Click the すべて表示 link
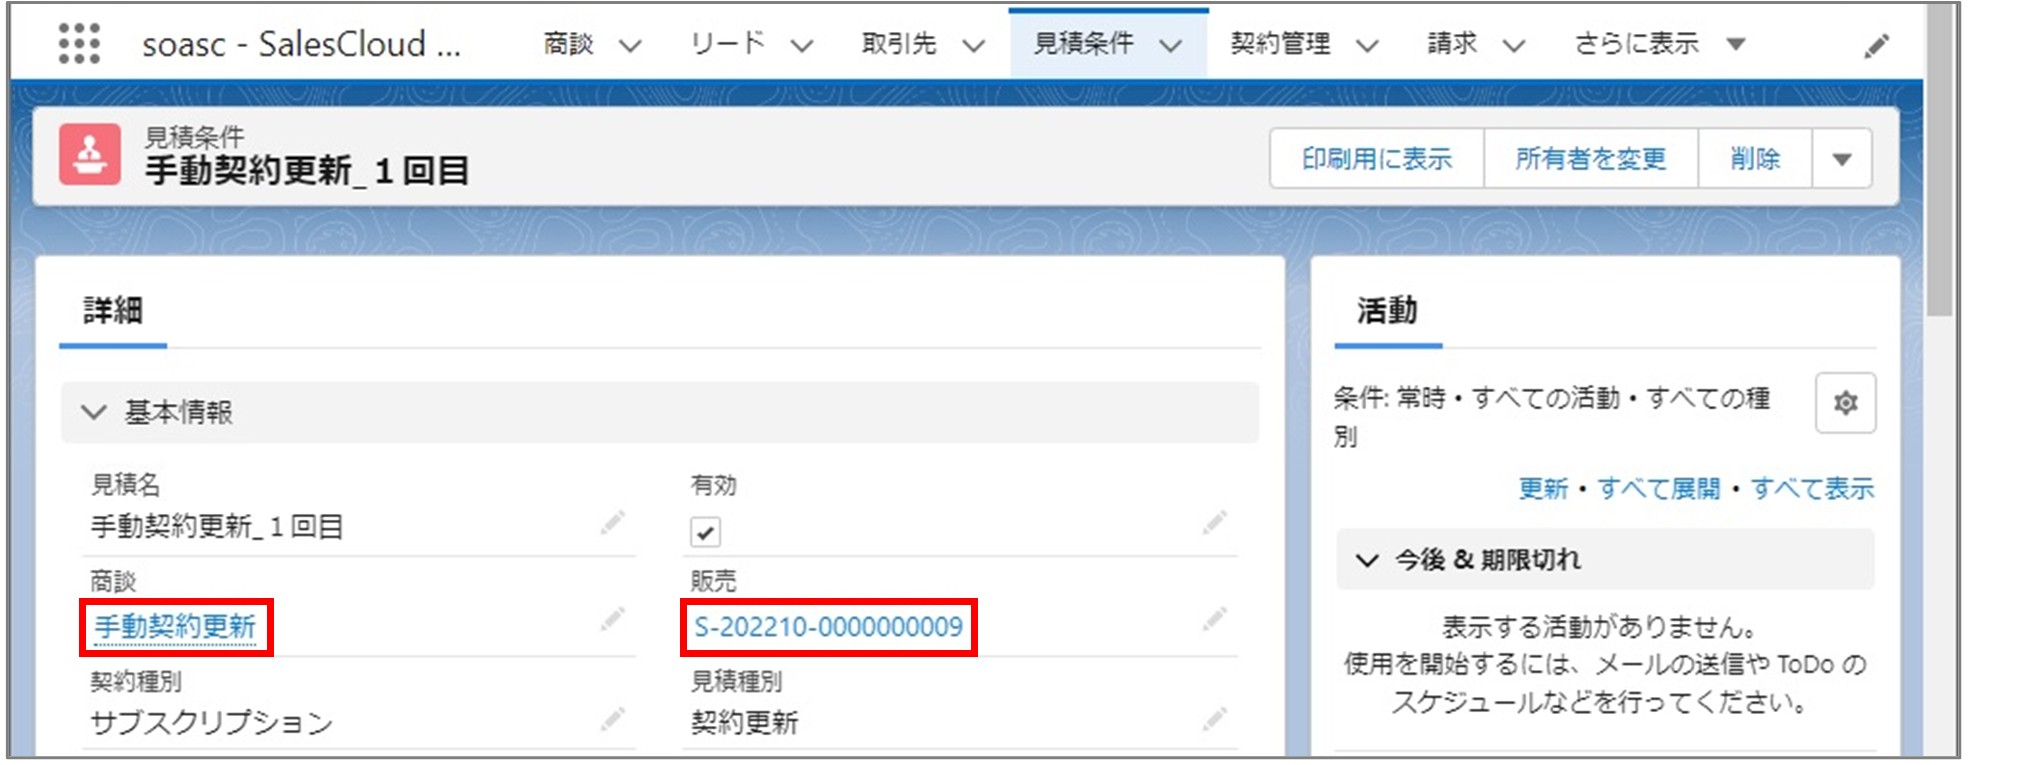The height and width of the screenshot is (765, 2027). 1812,489
